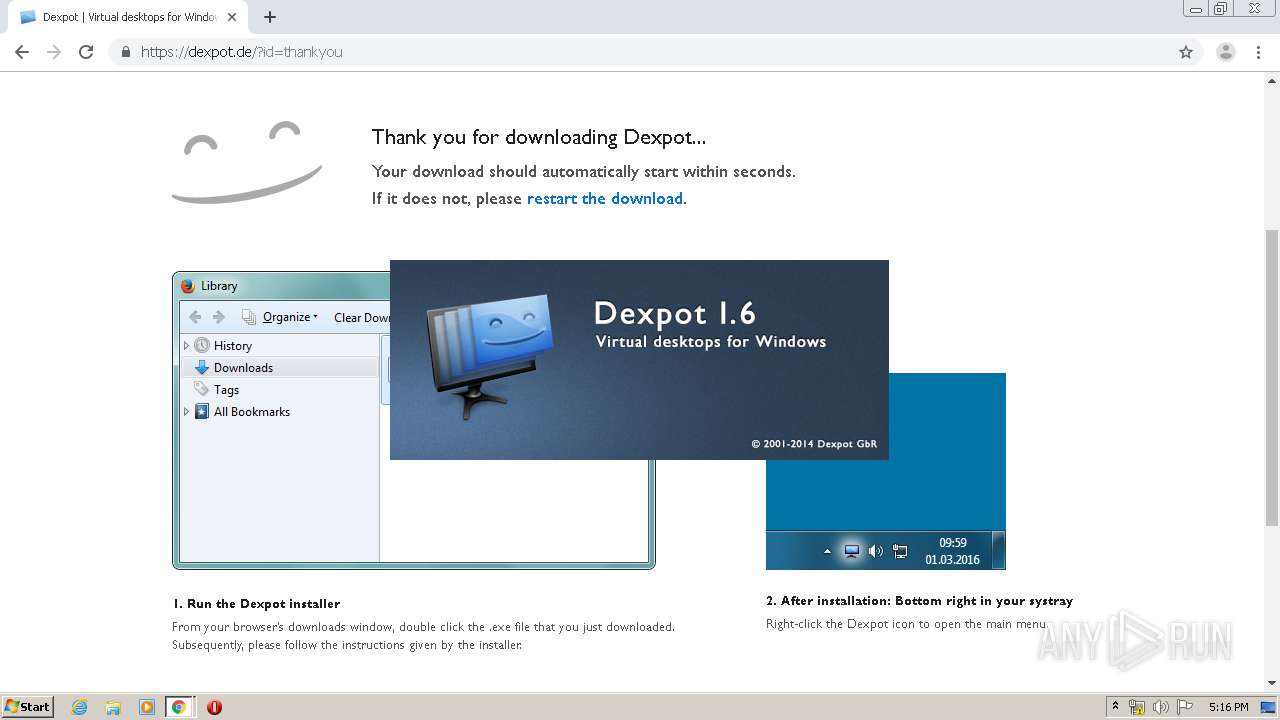Open Chrome's three-dot menu
This screenshot has width=1280, height=720.
(x=1258, y=52)
